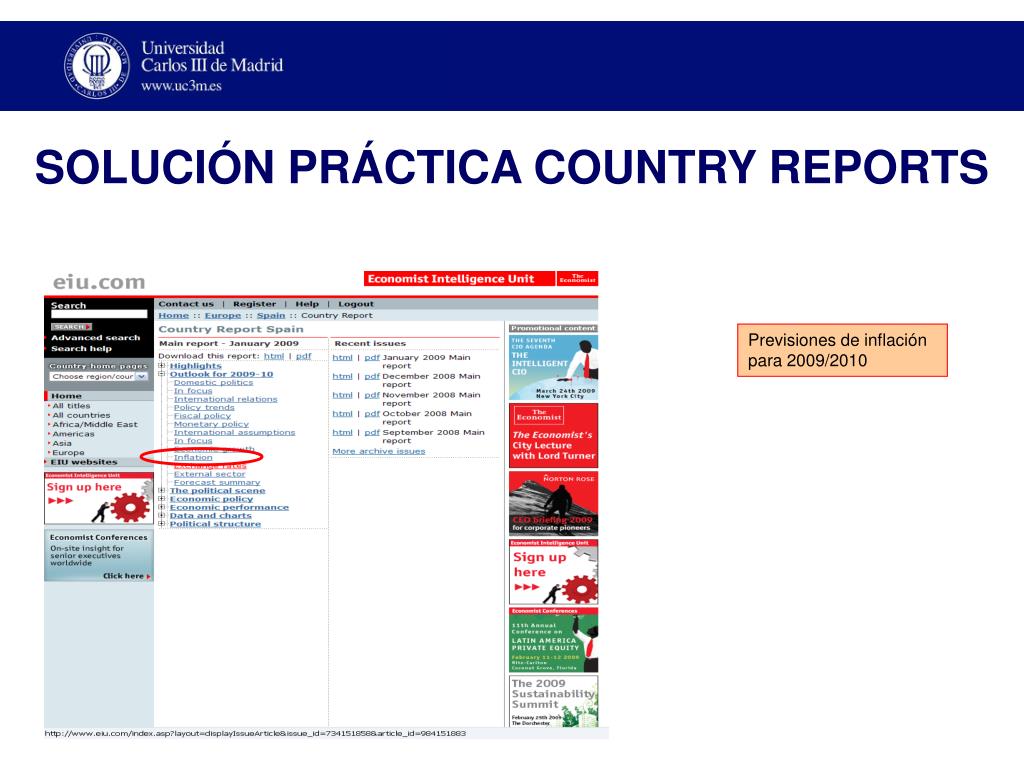Image resolution: width=1024 pixels, height=768 pixels.
Task: Go to the Home breadcrumb link
Action: pyautogui.click(x=173, y=315)
